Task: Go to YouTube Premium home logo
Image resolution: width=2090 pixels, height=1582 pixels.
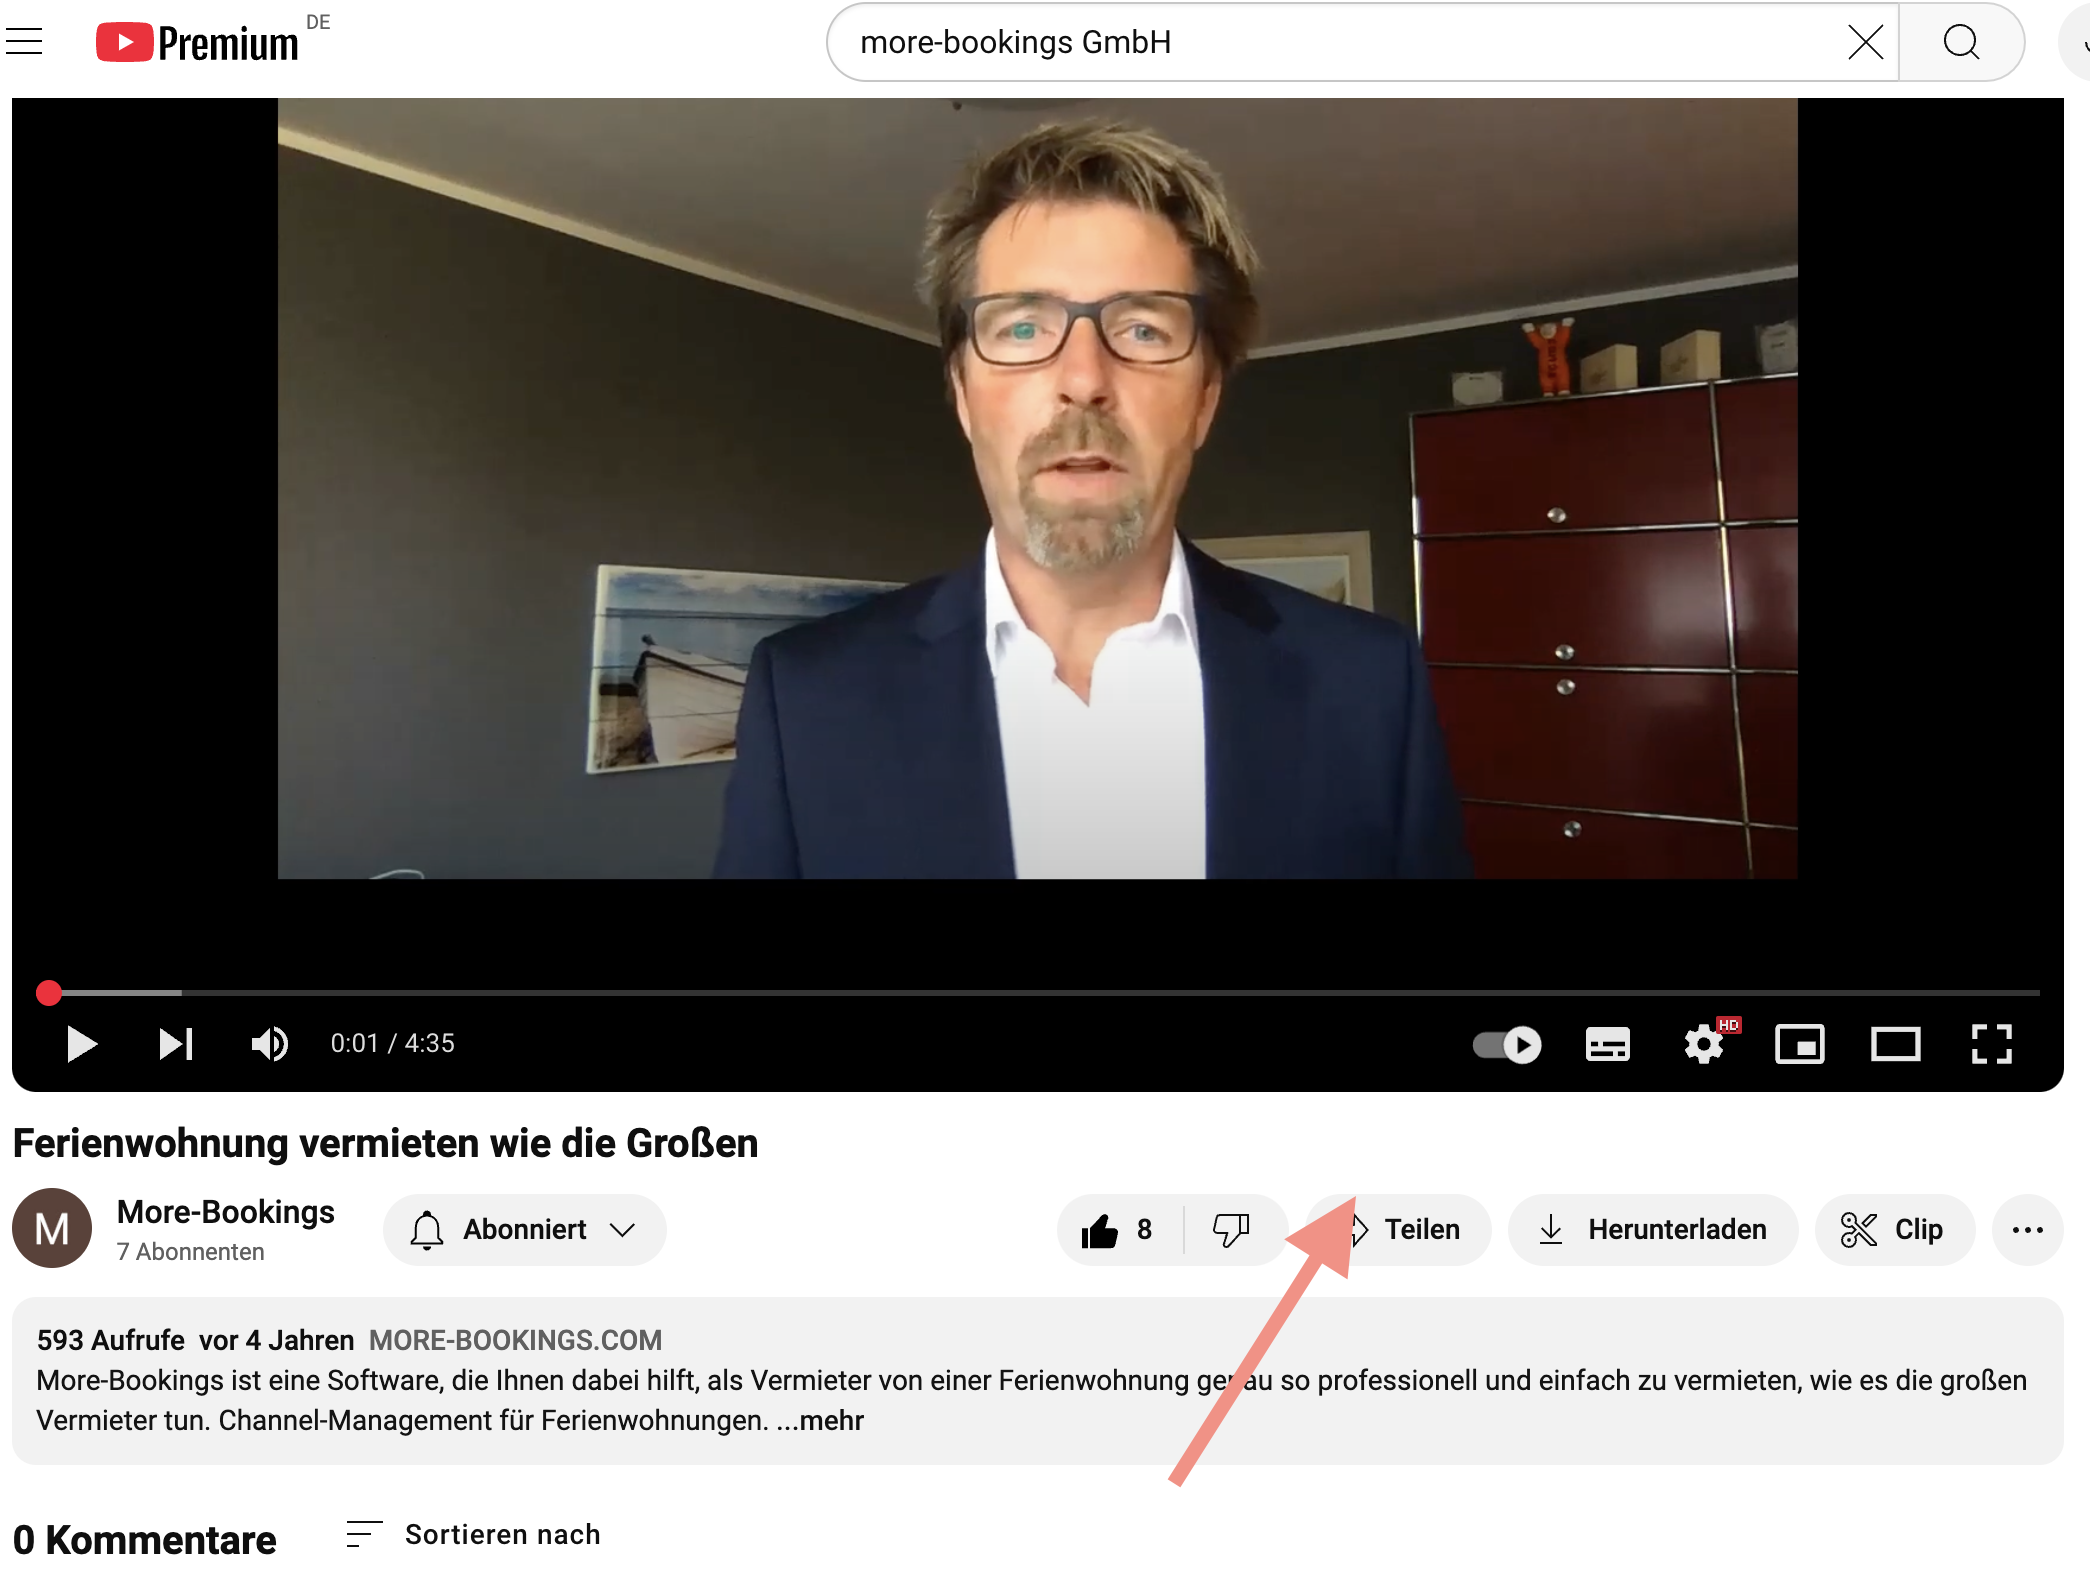Action: coord(198,42)
